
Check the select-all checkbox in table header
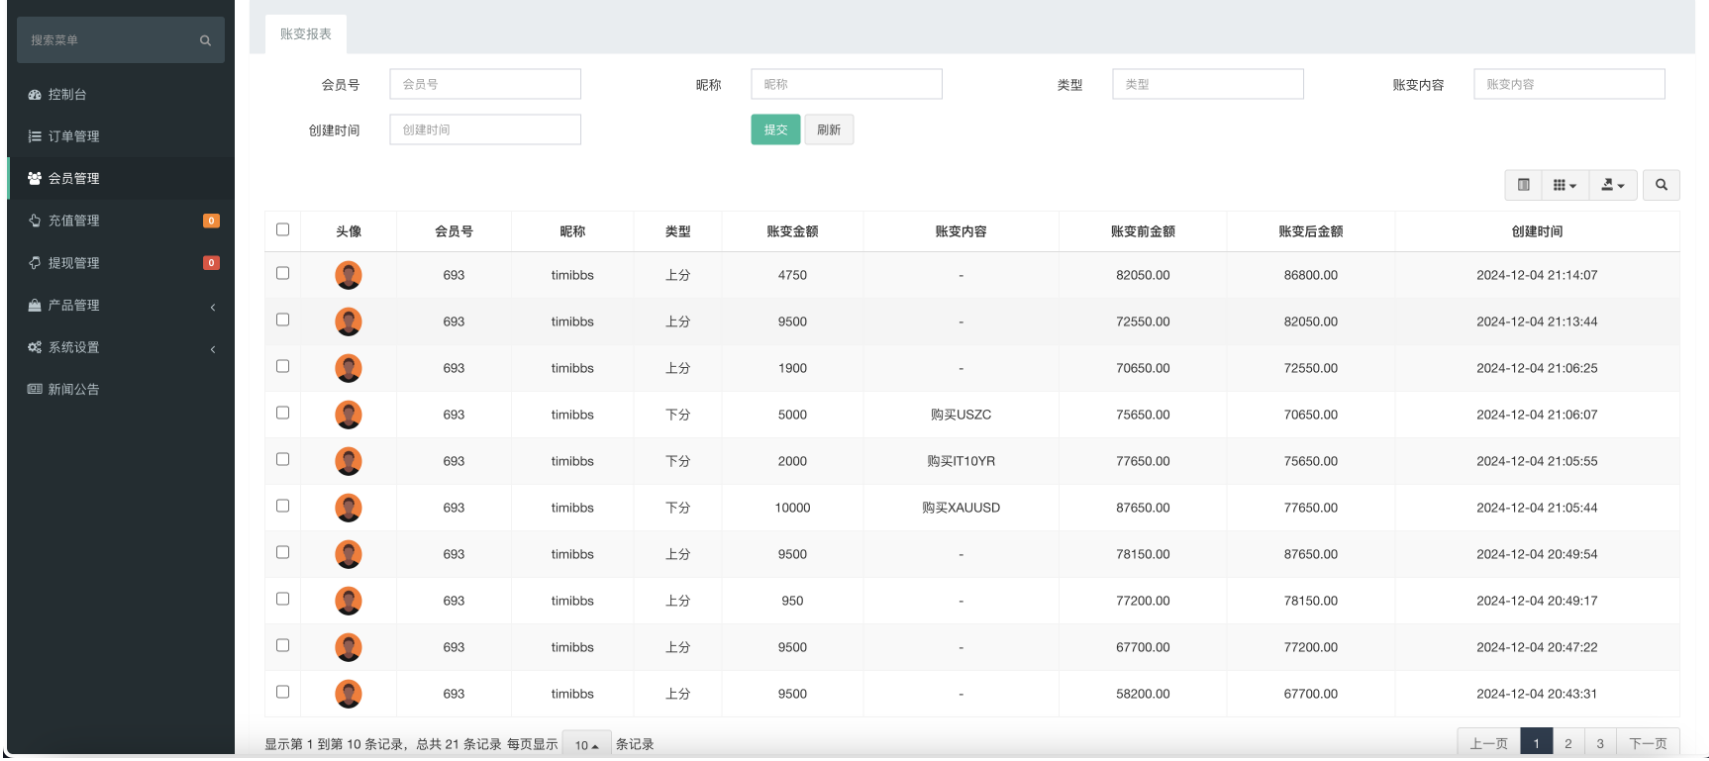[x=283, y=230]
